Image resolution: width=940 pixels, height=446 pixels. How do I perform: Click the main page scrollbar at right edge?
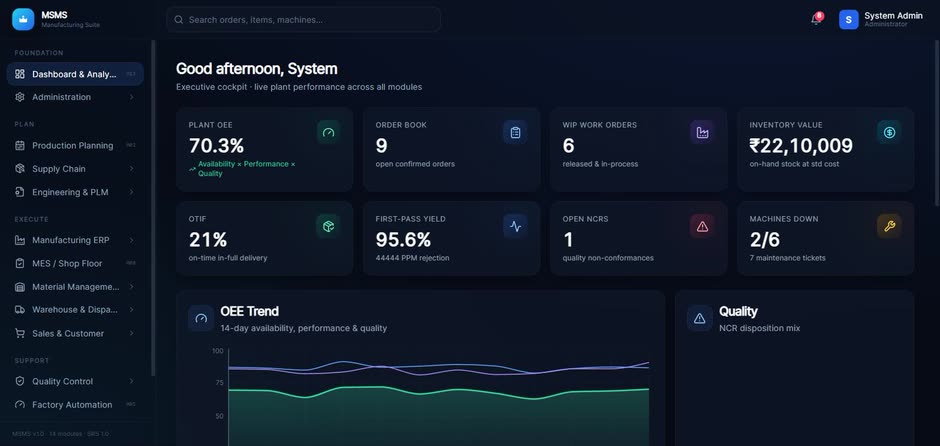pyautogui.click(x=937, y=123)
